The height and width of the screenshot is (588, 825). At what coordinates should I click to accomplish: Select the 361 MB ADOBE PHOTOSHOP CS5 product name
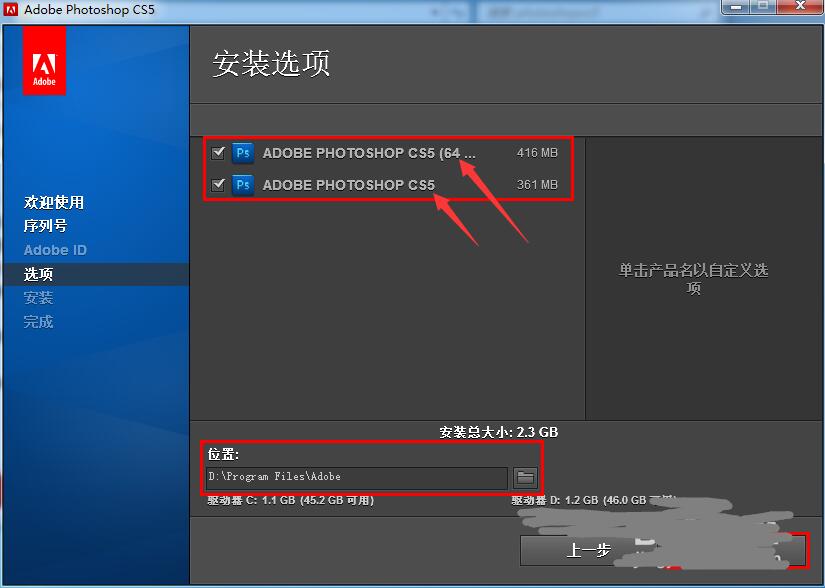[349, 185]
